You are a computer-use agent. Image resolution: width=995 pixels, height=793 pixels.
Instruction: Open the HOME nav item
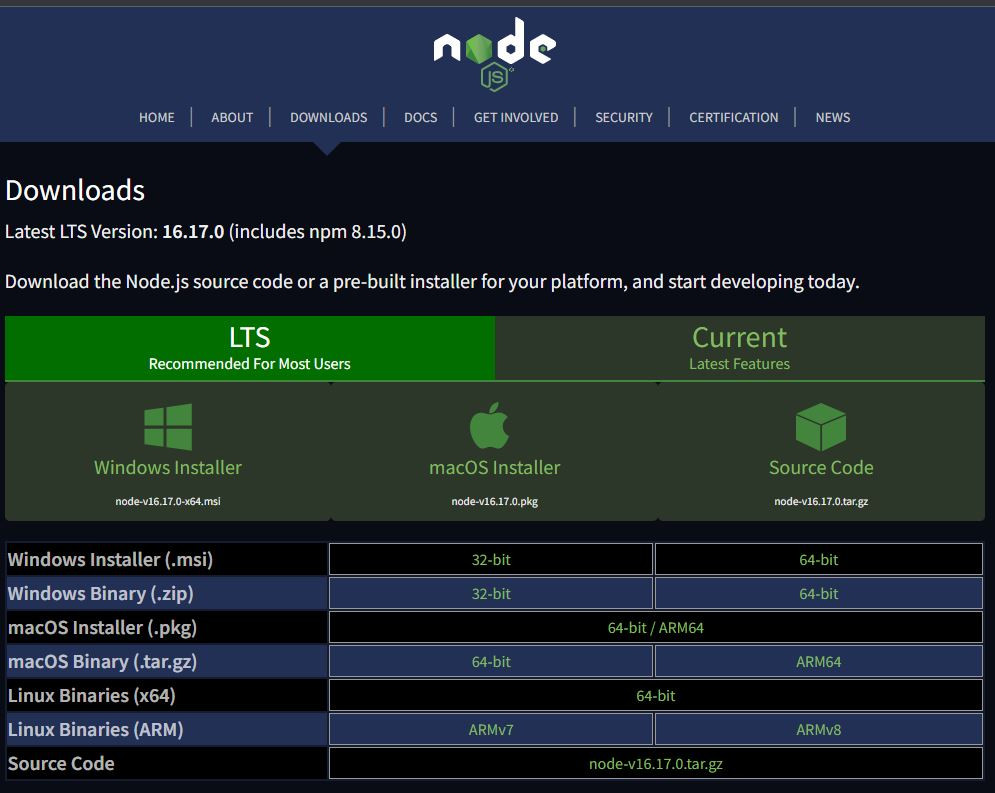(157, 117)
